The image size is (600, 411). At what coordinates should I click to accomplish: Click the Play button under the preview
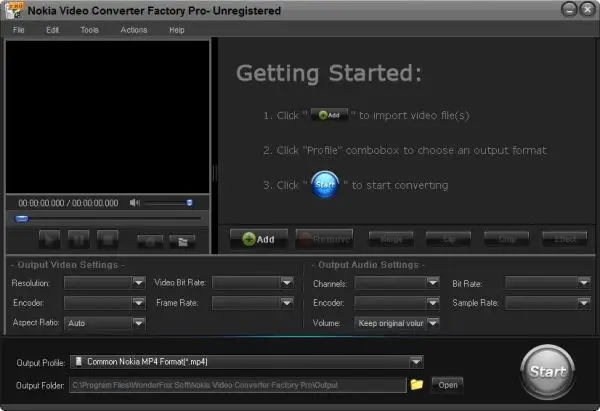[x=49, y=240]
